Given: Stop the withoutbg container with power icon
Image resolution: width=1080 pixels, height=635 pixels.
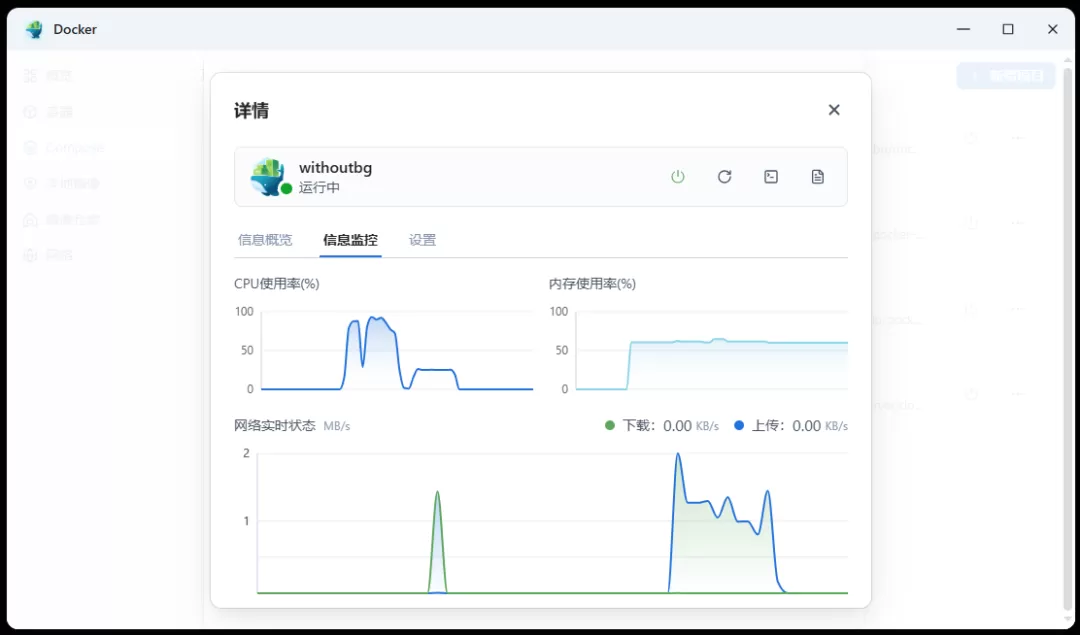Looking at the screenshot, I should [678, 177].
